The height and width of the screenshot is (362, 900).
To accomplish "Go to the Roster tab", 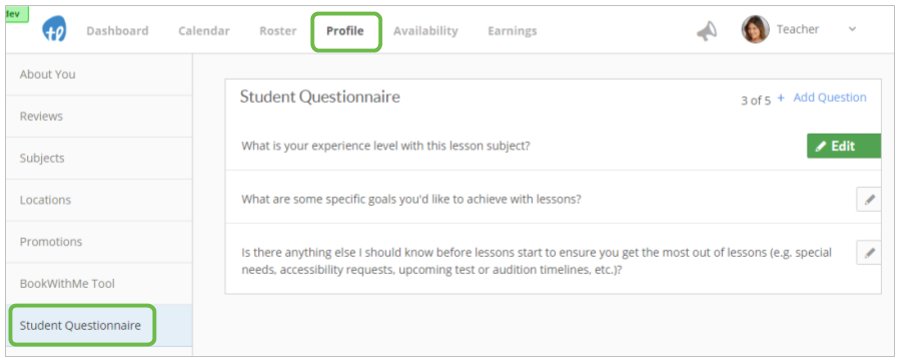I will (x=278, y=31).
